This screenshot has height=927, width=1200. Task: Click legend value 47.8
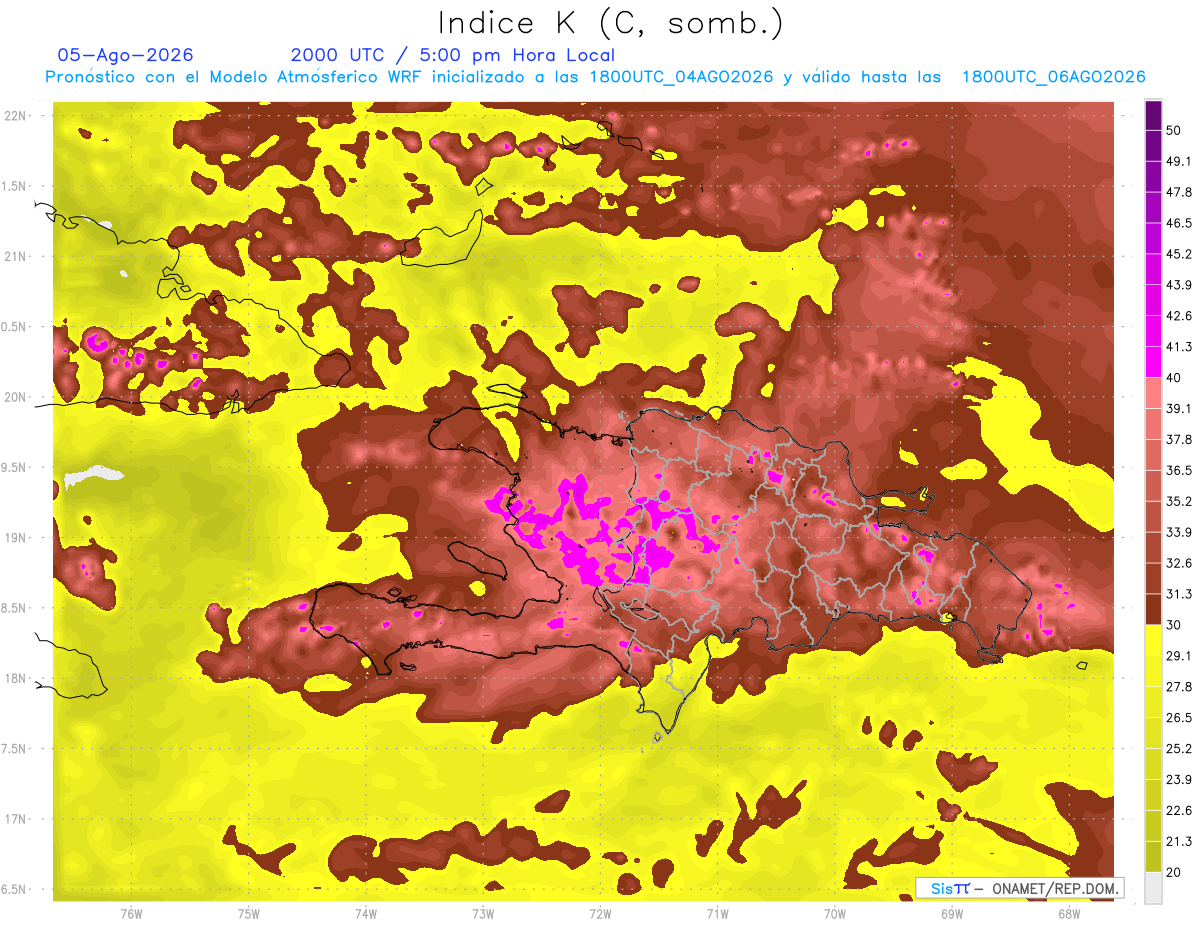point(1179,192)
